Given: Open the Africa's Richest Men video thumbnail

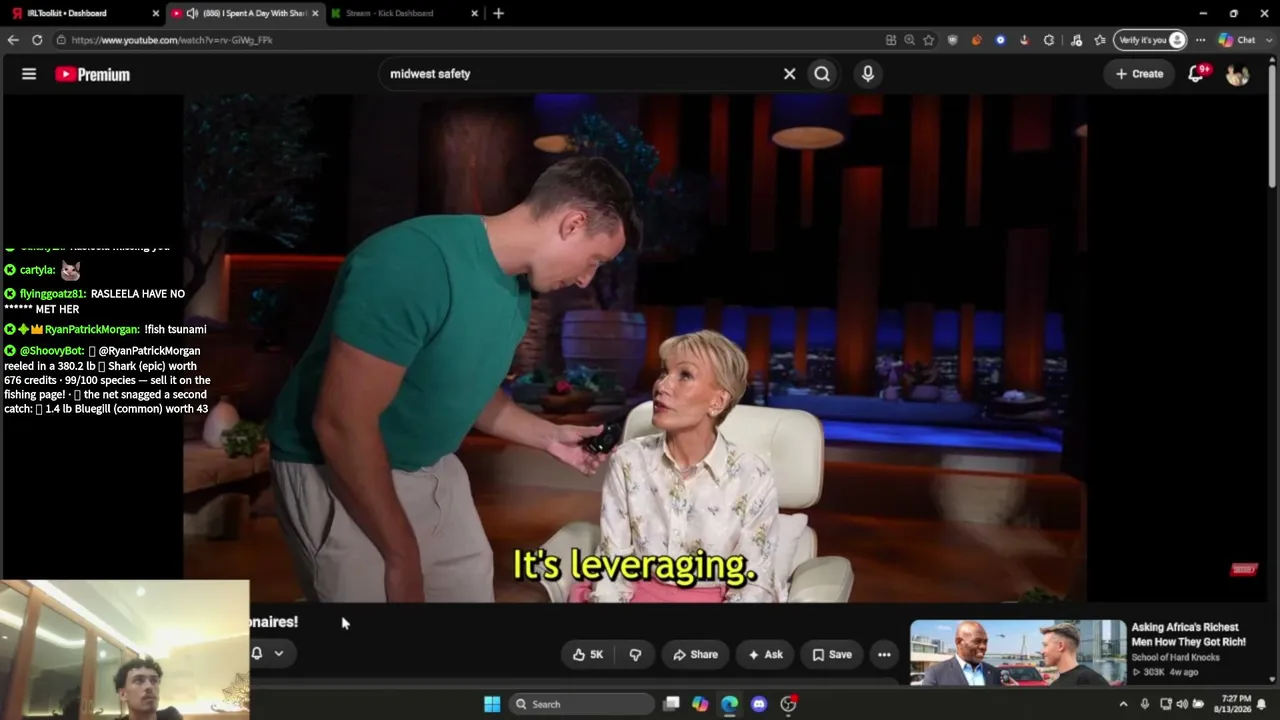Looking at the screenshot, I should tap(1018, 653).
